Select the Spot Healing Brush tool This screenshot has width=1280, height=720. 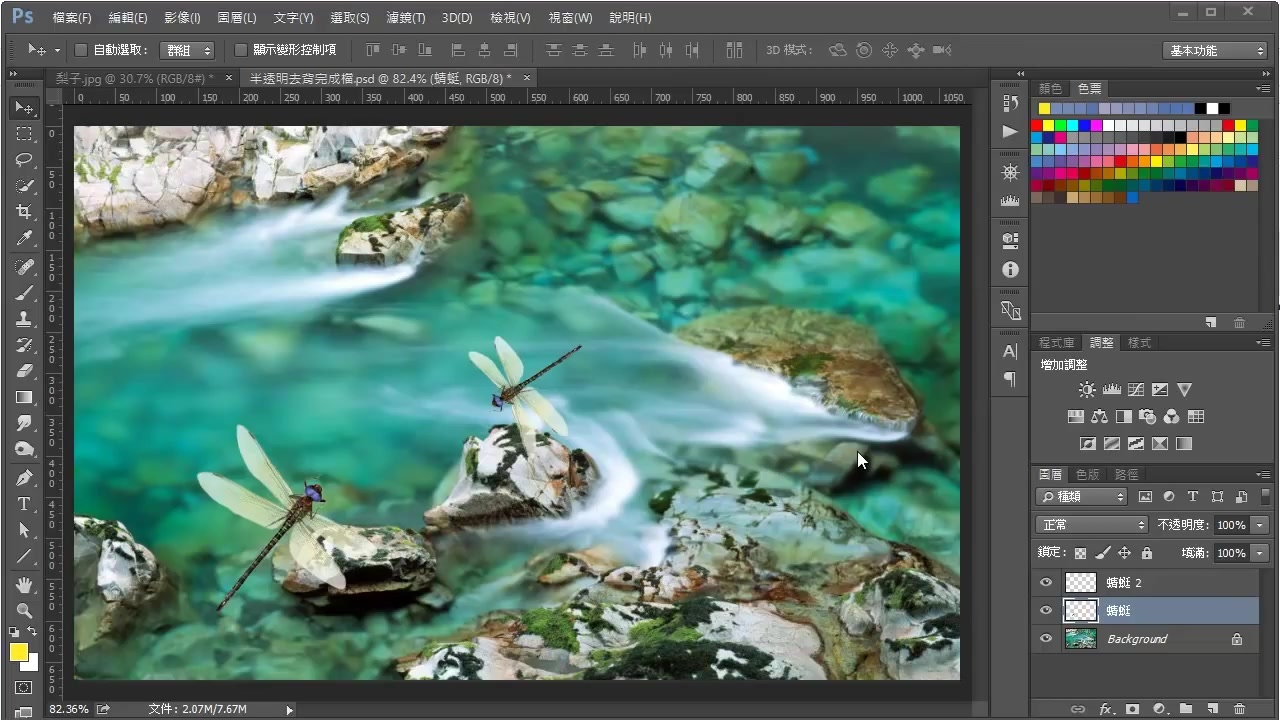[x=25, y=267]
